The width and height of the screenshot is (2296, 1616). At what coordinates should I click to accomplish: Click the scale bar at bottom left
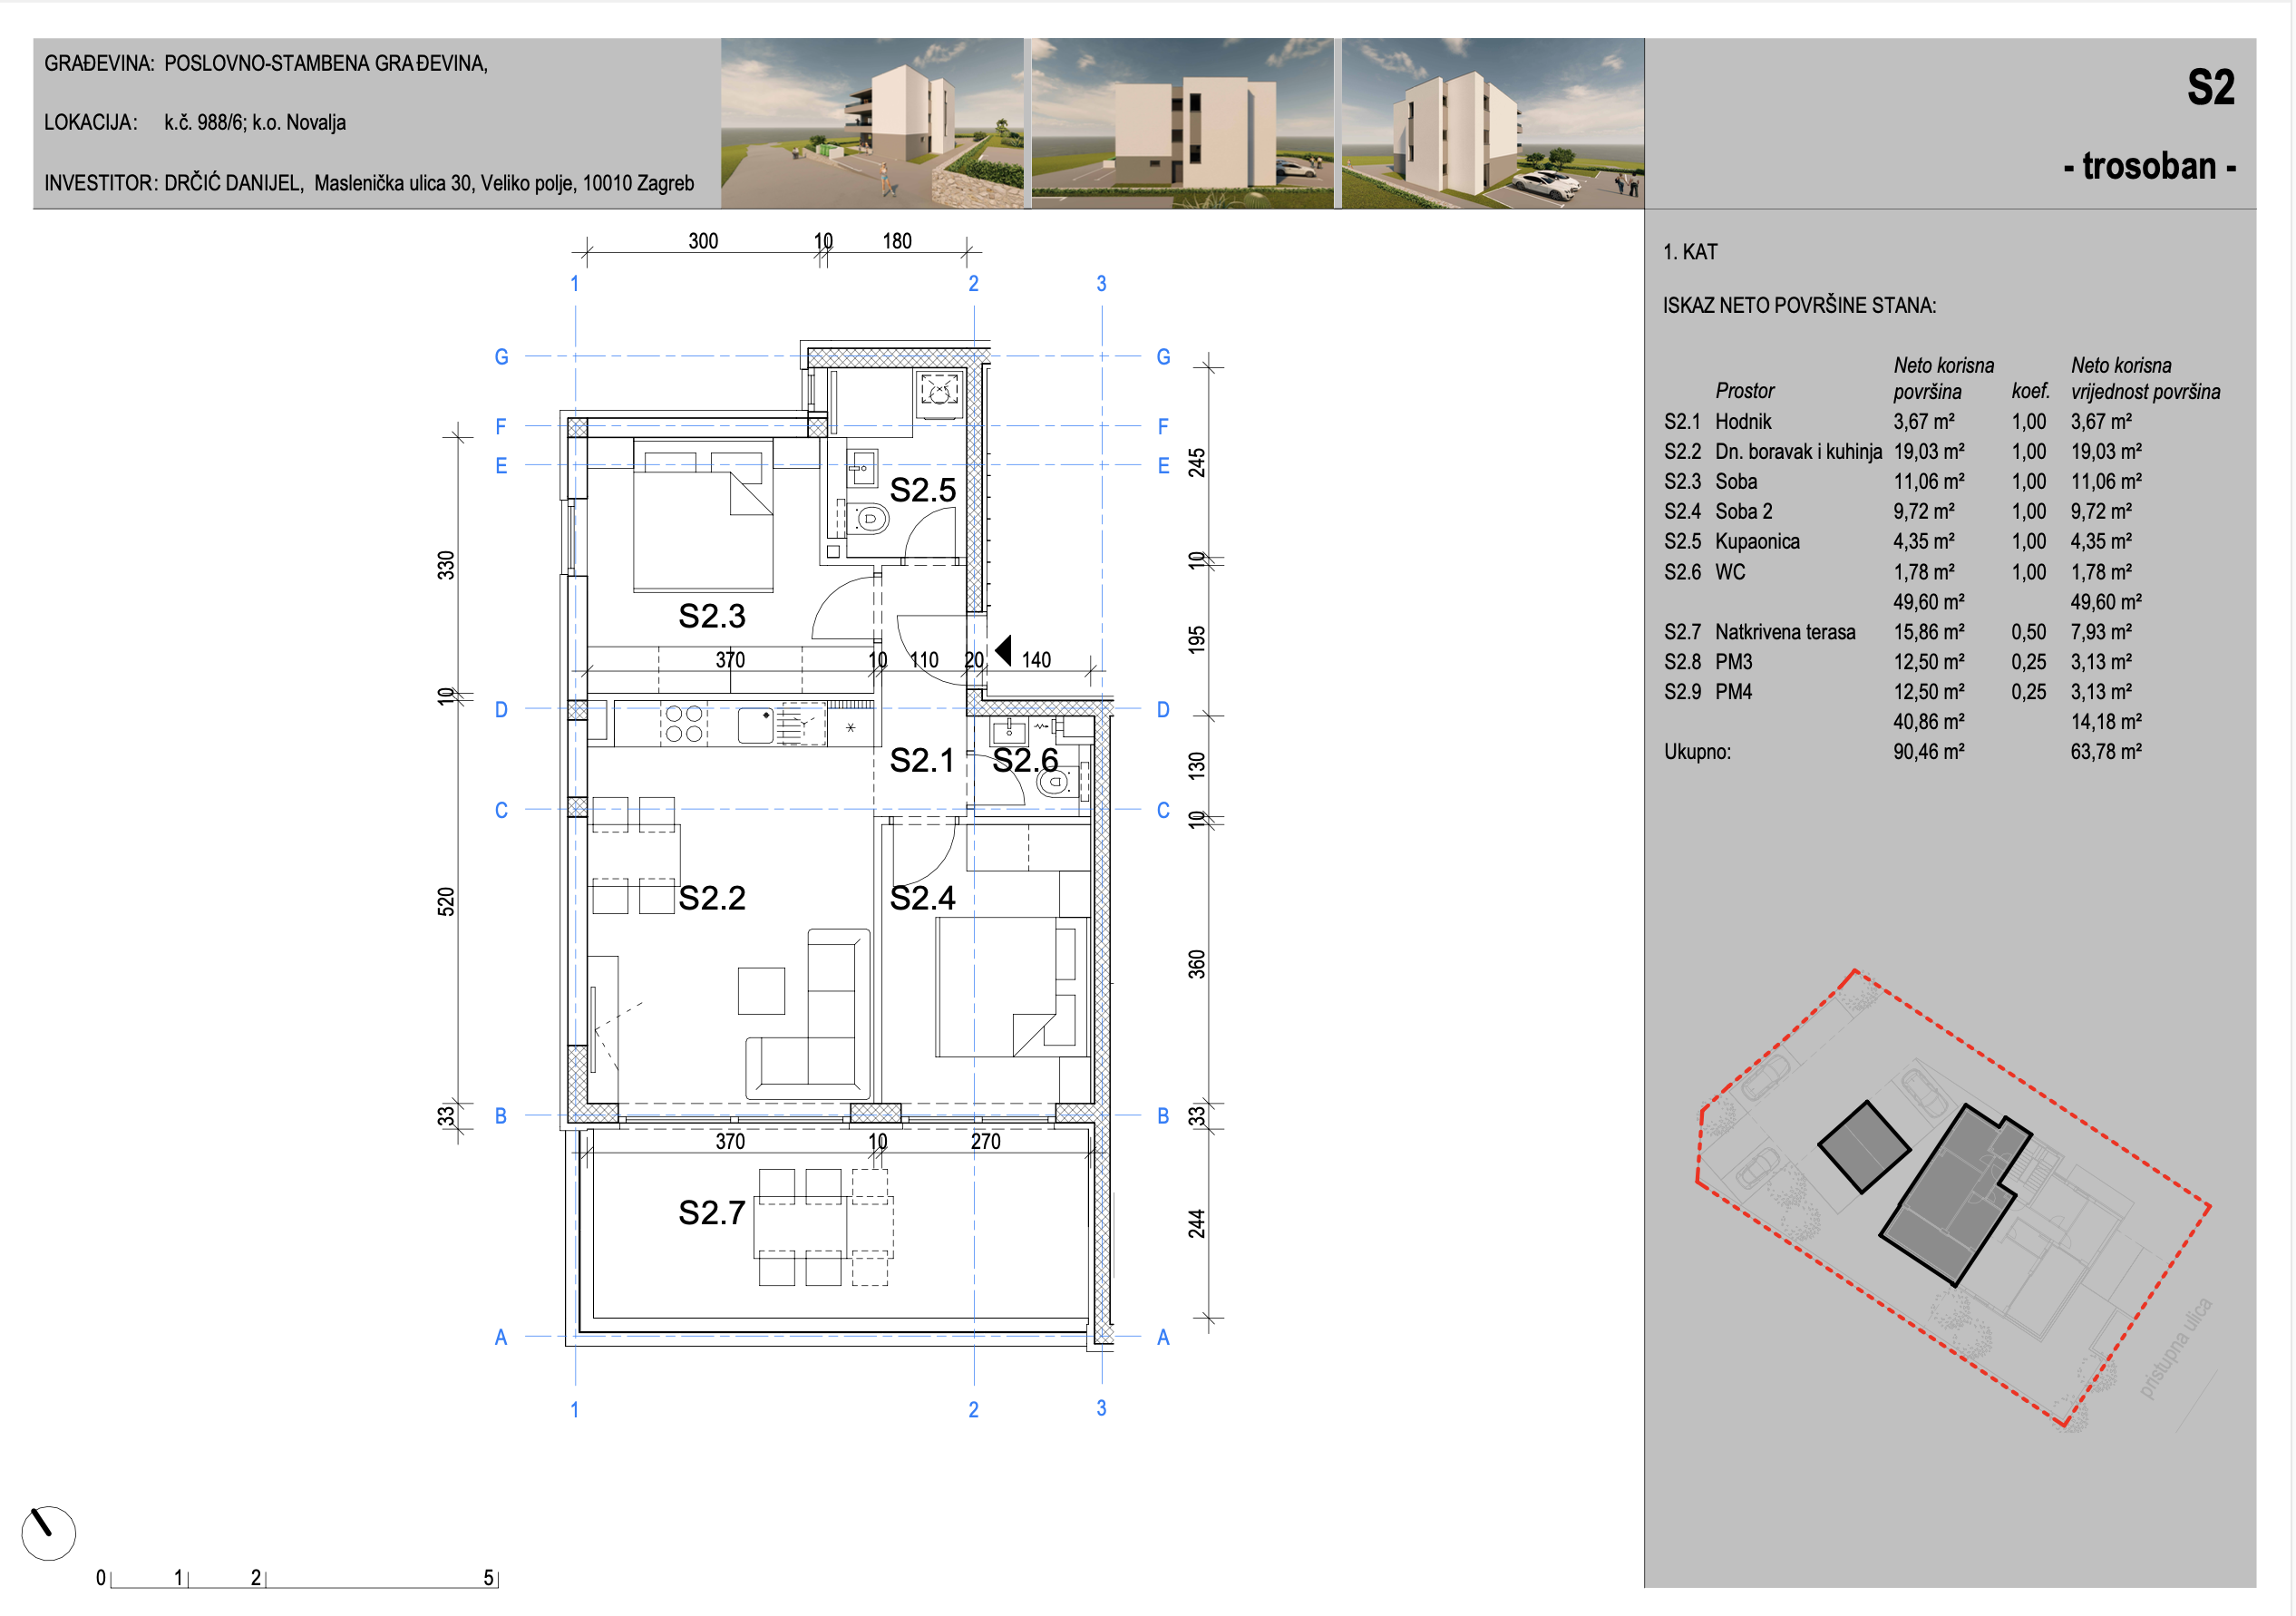pos(298,1578)
